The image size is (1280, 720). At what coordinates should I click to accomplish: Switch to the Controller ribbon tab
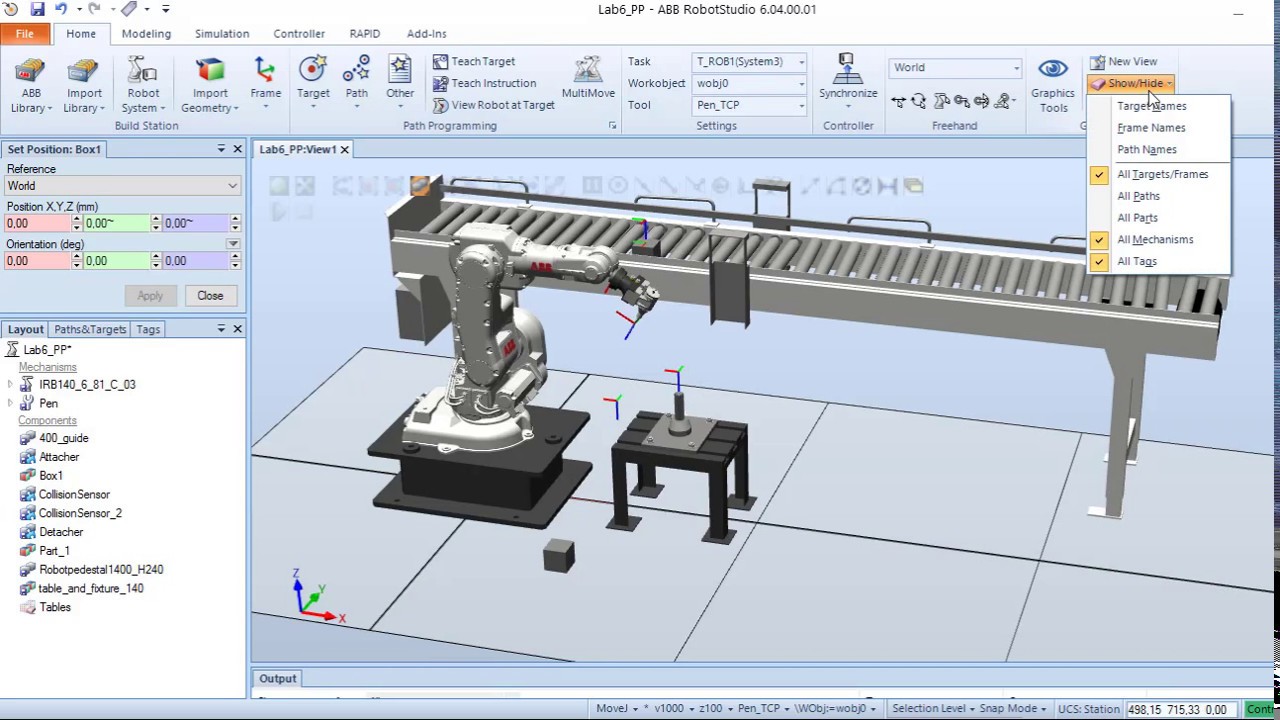pos(299,33)
